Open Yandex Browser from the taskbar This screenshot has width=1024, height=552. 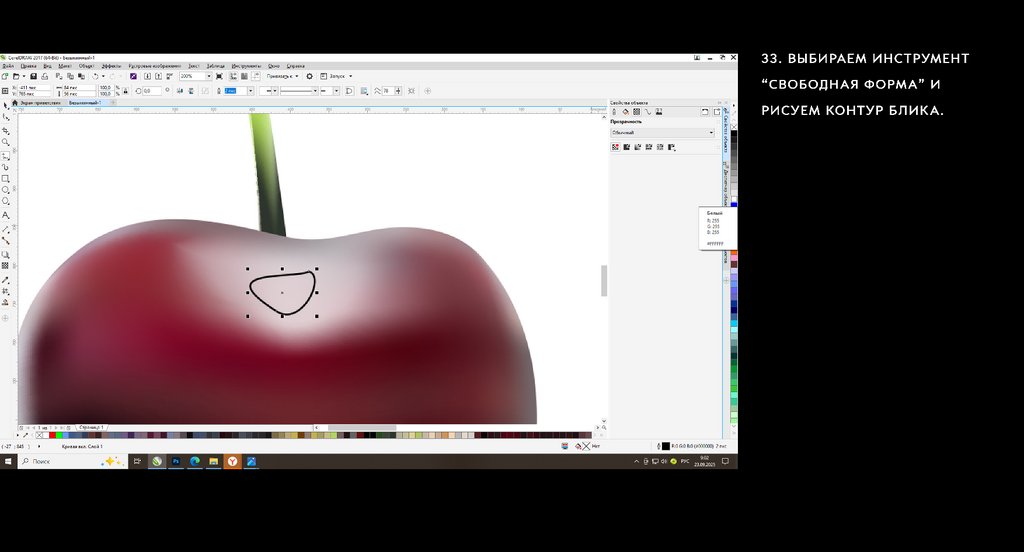[x=232, y=461]
